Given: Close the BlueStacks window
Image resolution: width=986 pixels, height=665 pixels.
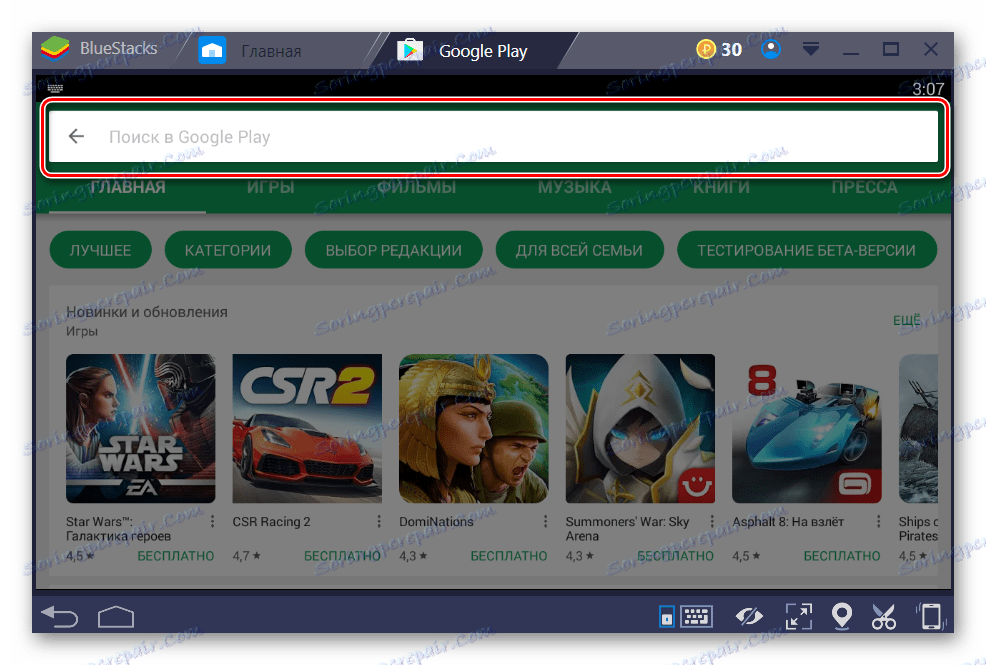Looking at the screenshot, I should 931,49.
